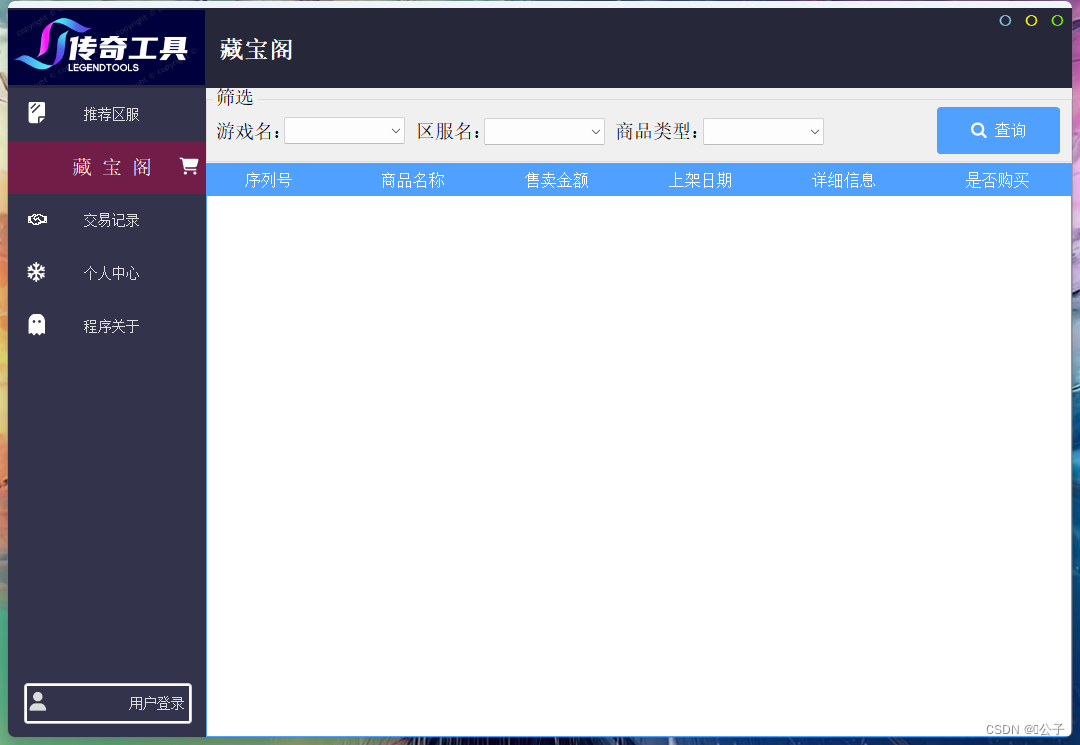The image size is (1080, 745).
Task: Click the 上架日期 column header
Action: pos(700,180)
